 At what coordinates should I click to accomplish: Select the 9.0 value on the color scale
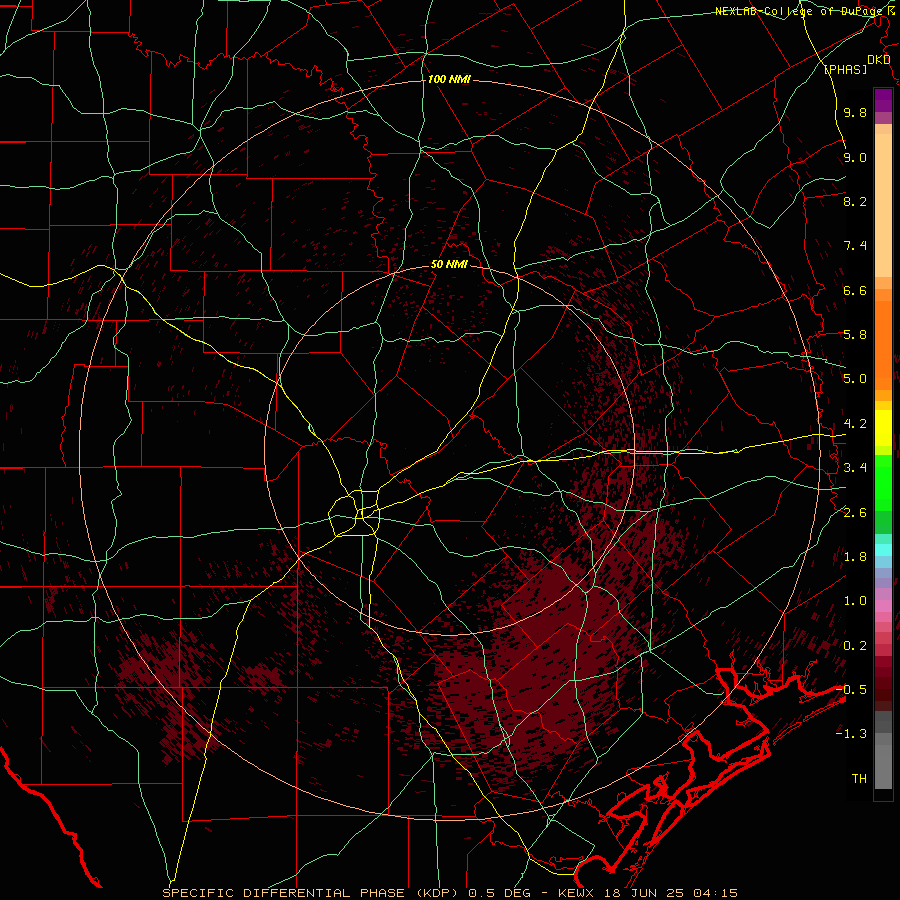[855, 157]
